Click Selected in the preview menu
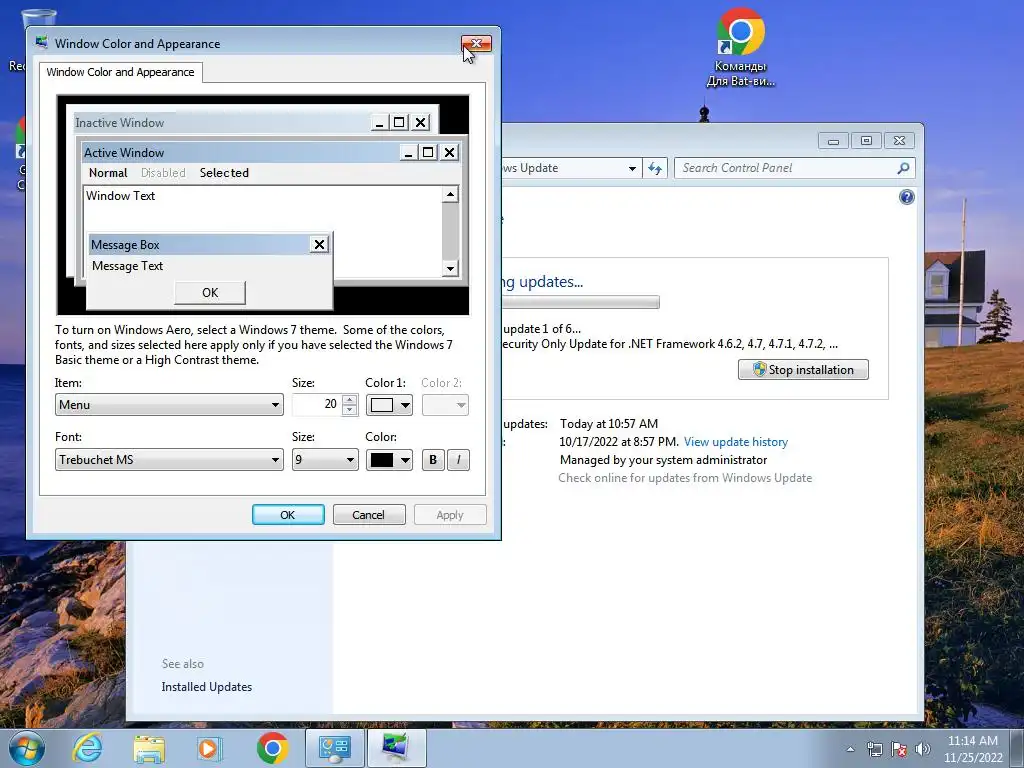This screenshot has width=1024, height=768. tap(224, 172)
